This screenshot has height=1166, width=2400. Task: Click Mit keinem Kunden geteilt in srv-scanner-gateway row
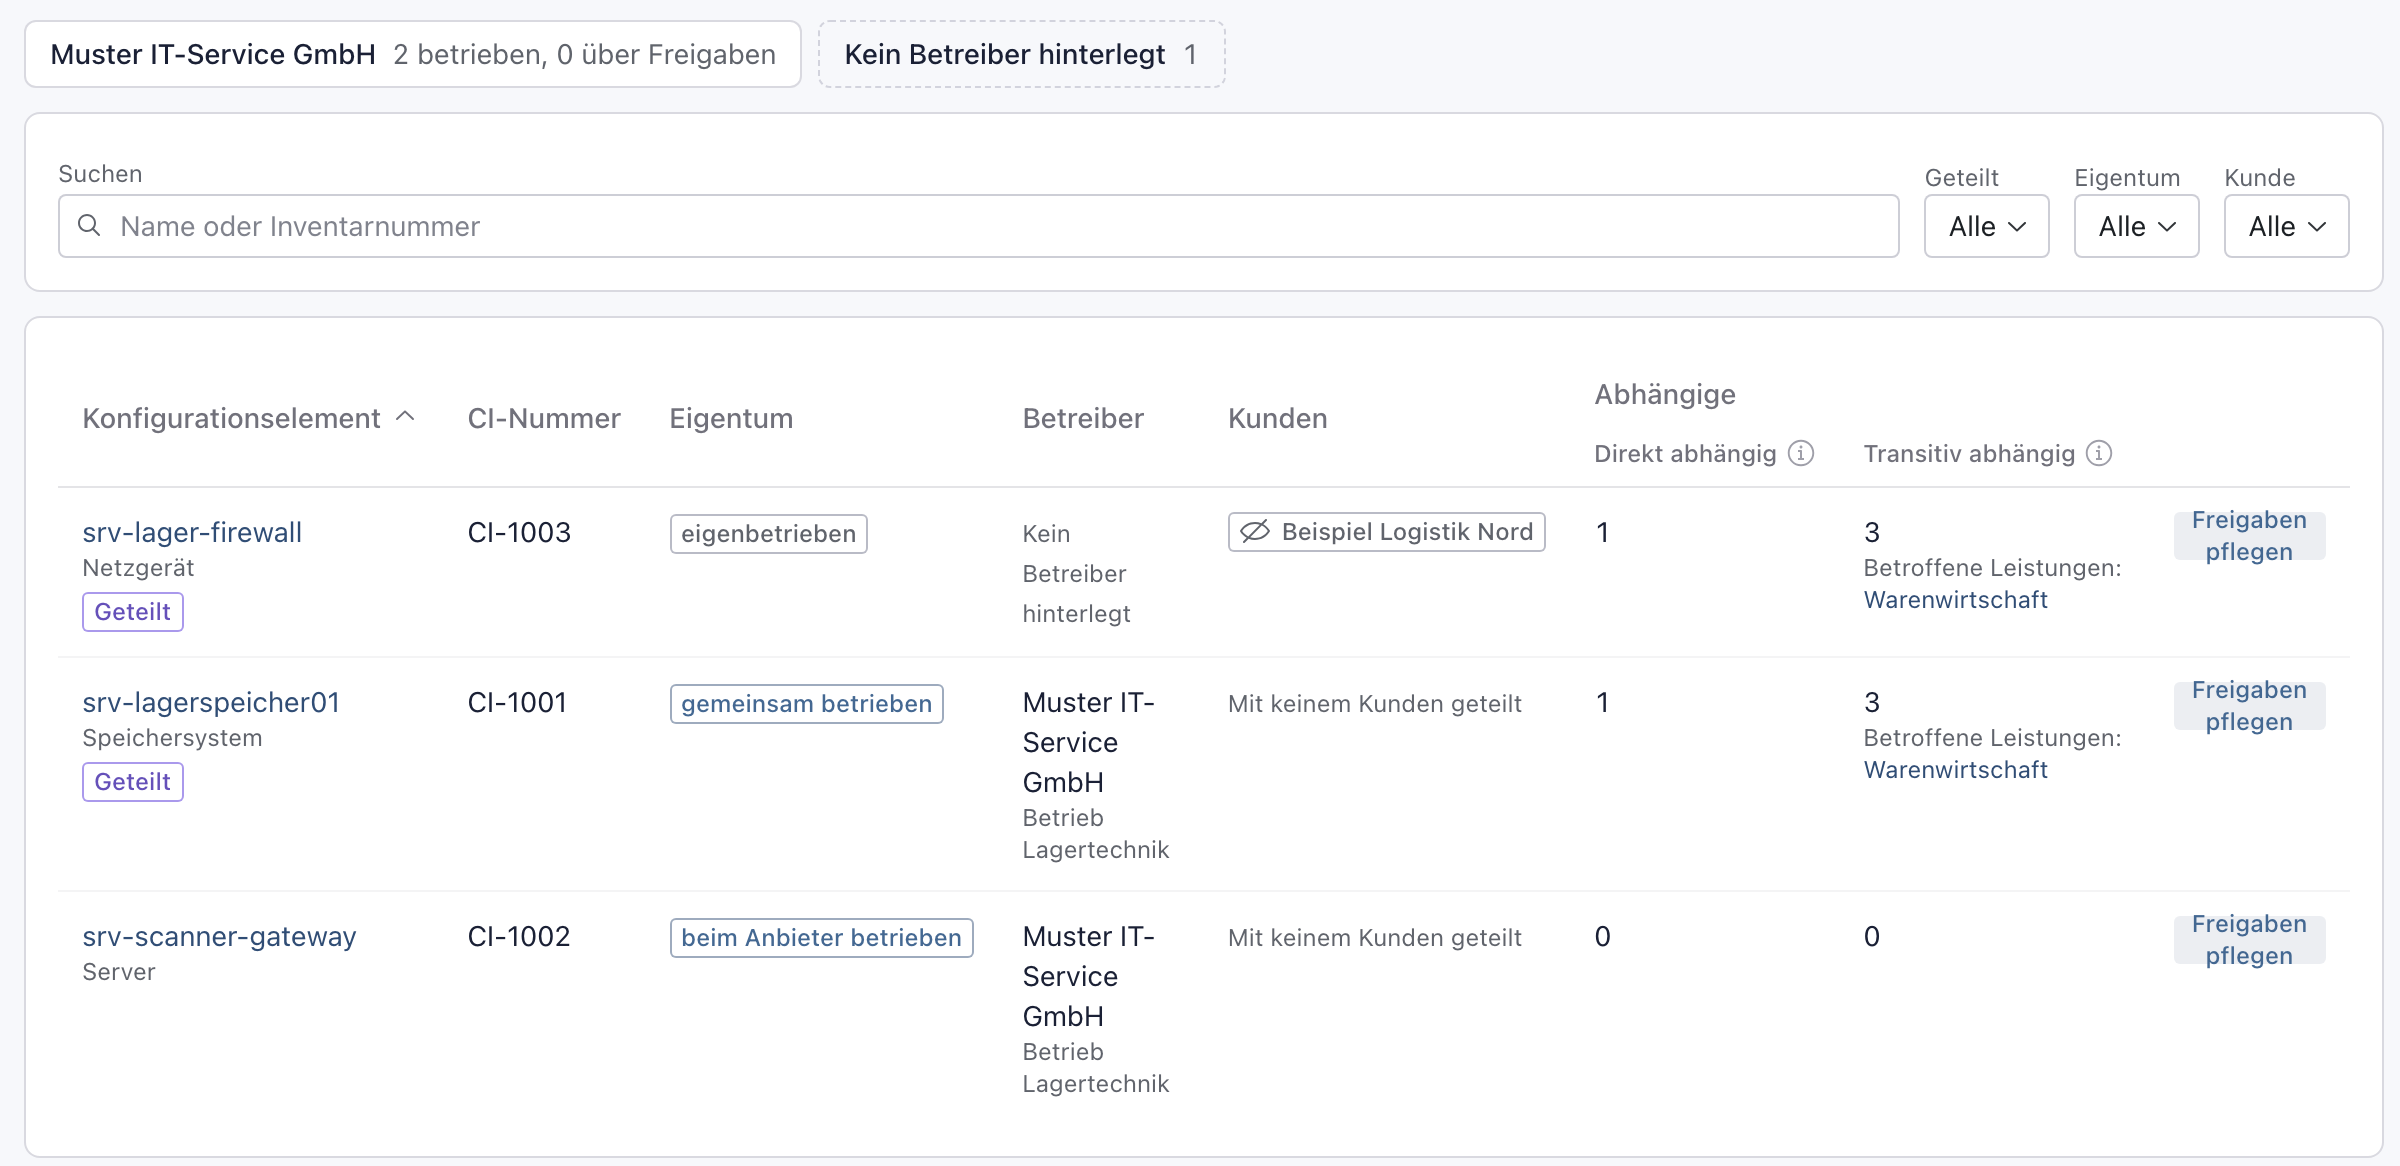click(1375, 937)
